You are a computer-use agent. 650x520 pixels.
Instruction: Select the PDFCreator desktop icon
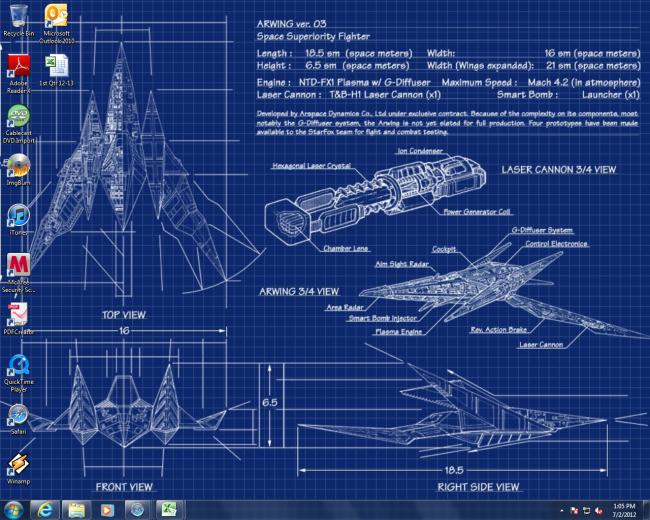(19, 318)
